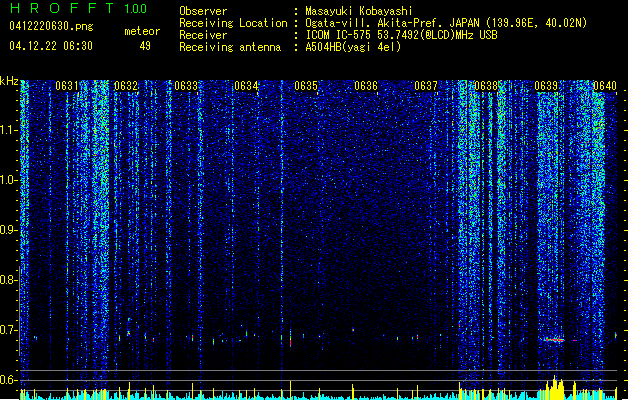Click the Receiving Location label
The image size is (629, 400).
pos(233,23)
